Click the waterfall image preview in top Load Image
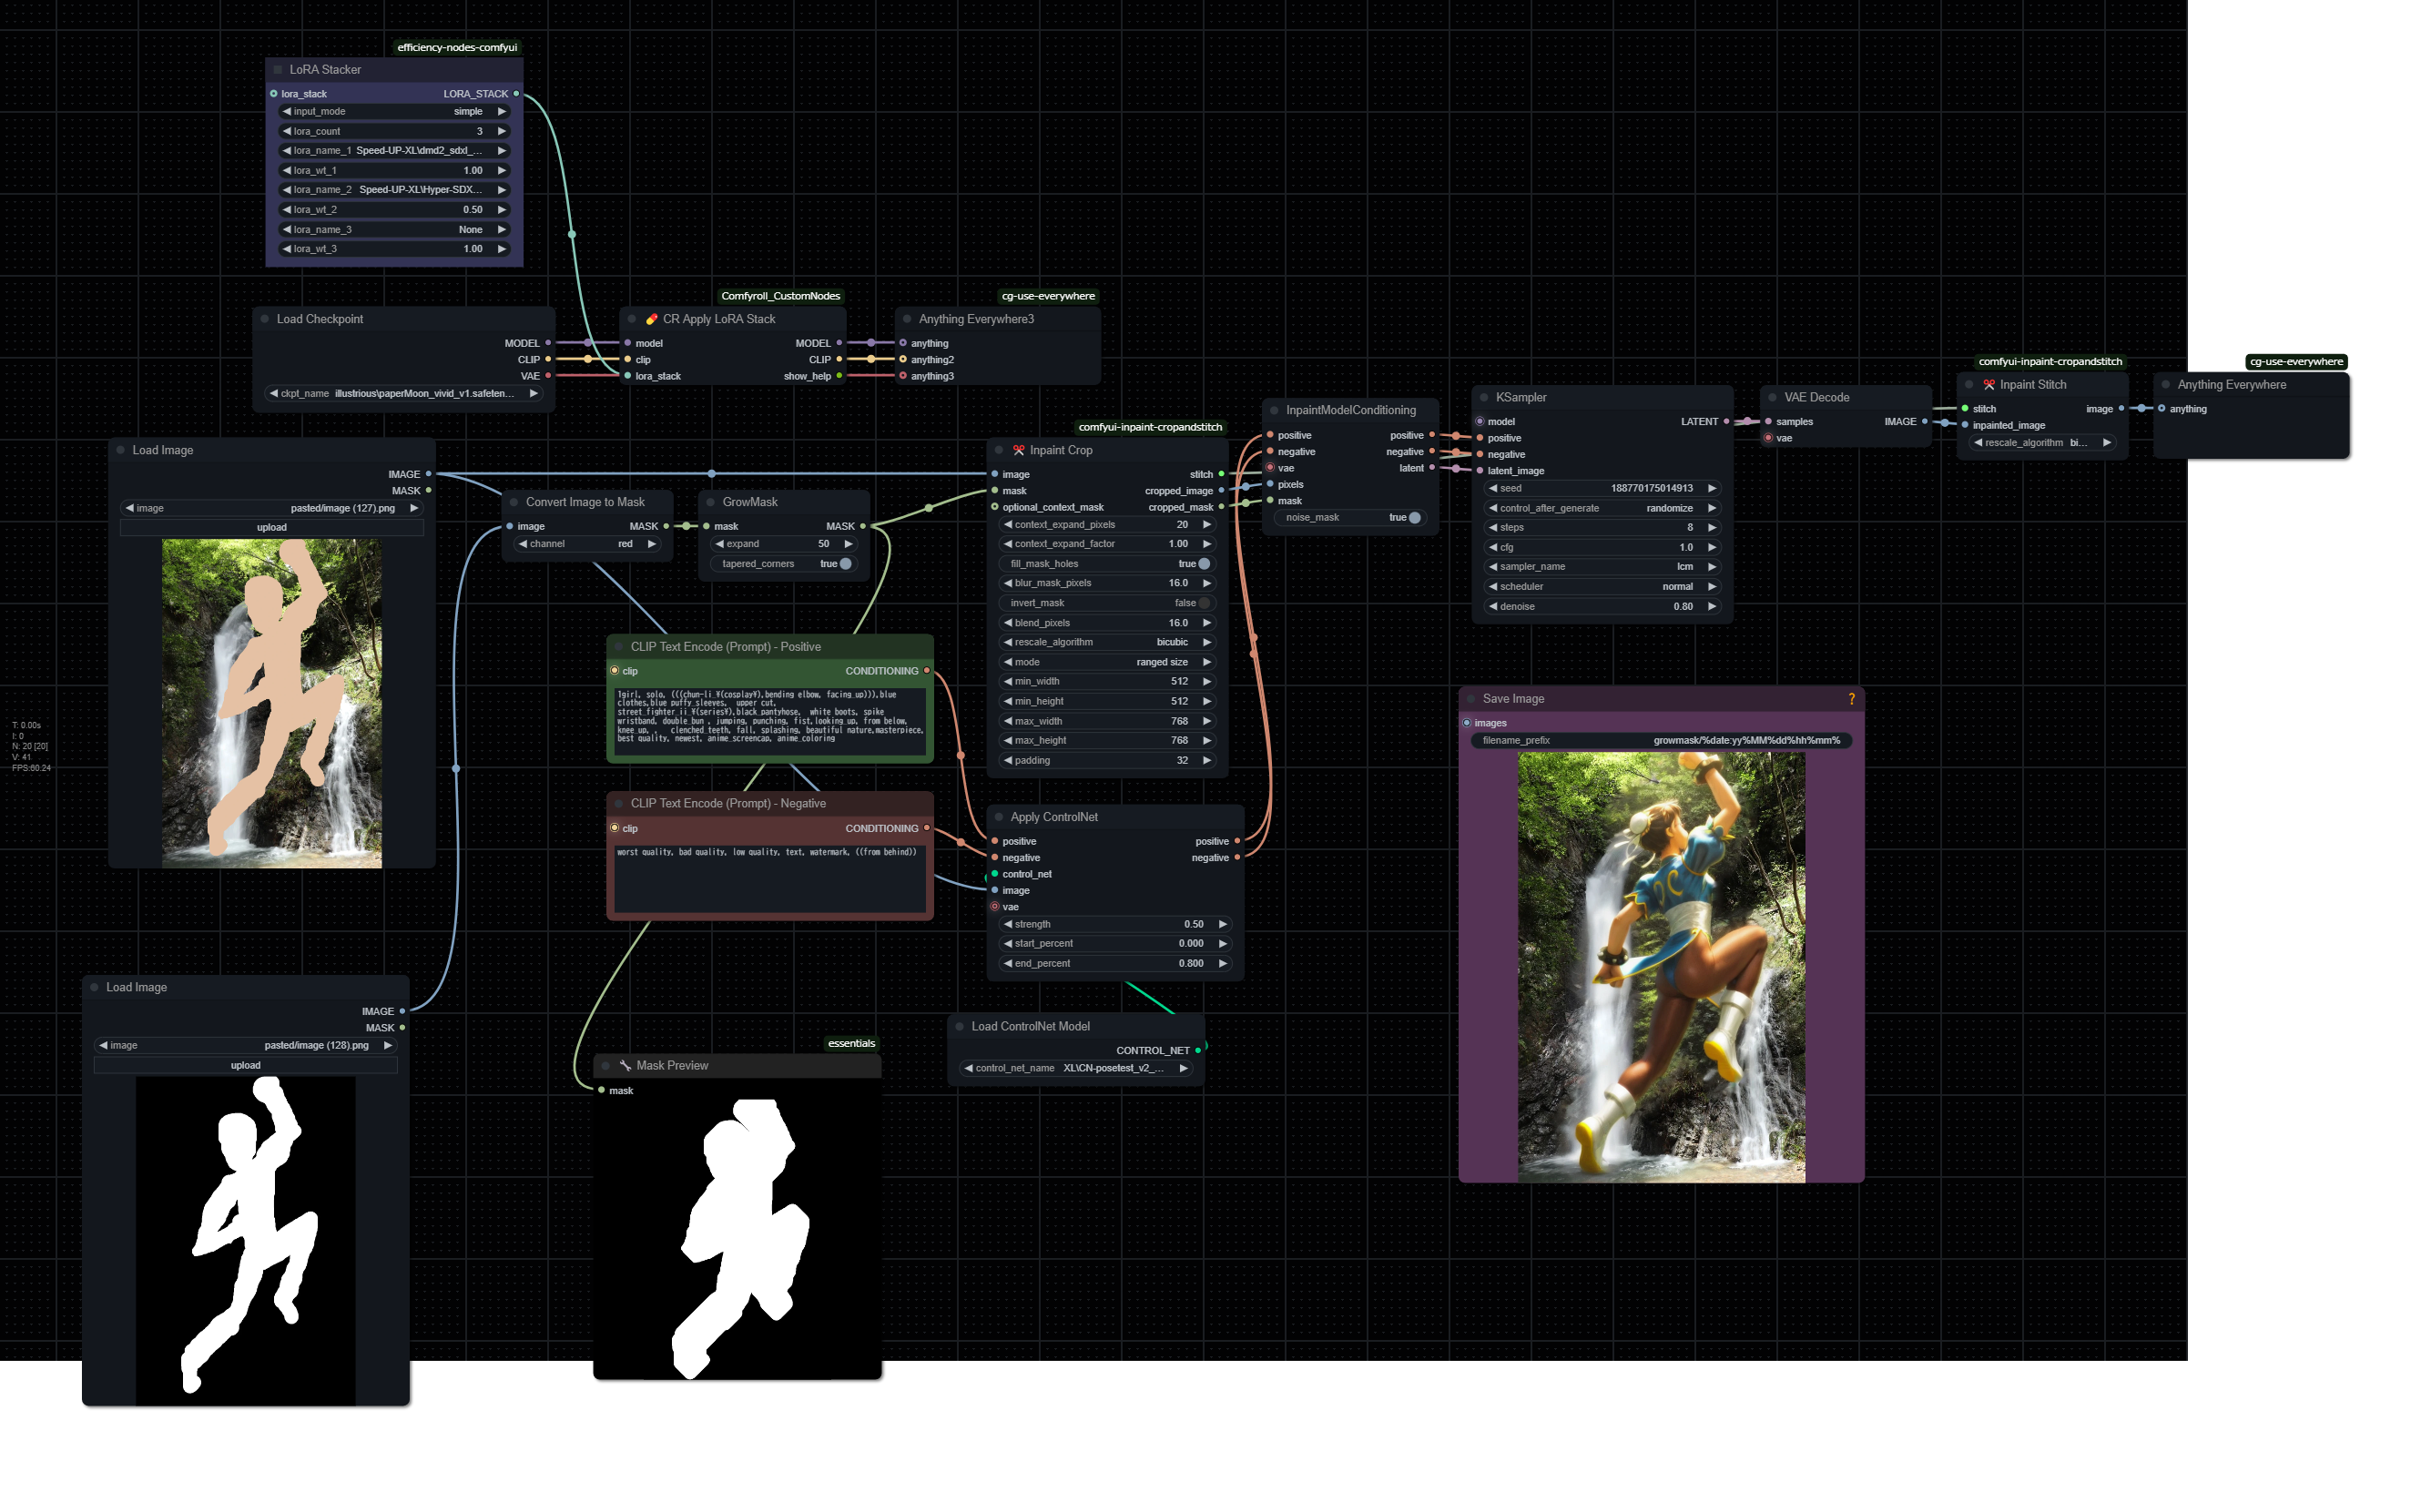The height and width of the screenshot is (1512, 2431). [271, 703]
